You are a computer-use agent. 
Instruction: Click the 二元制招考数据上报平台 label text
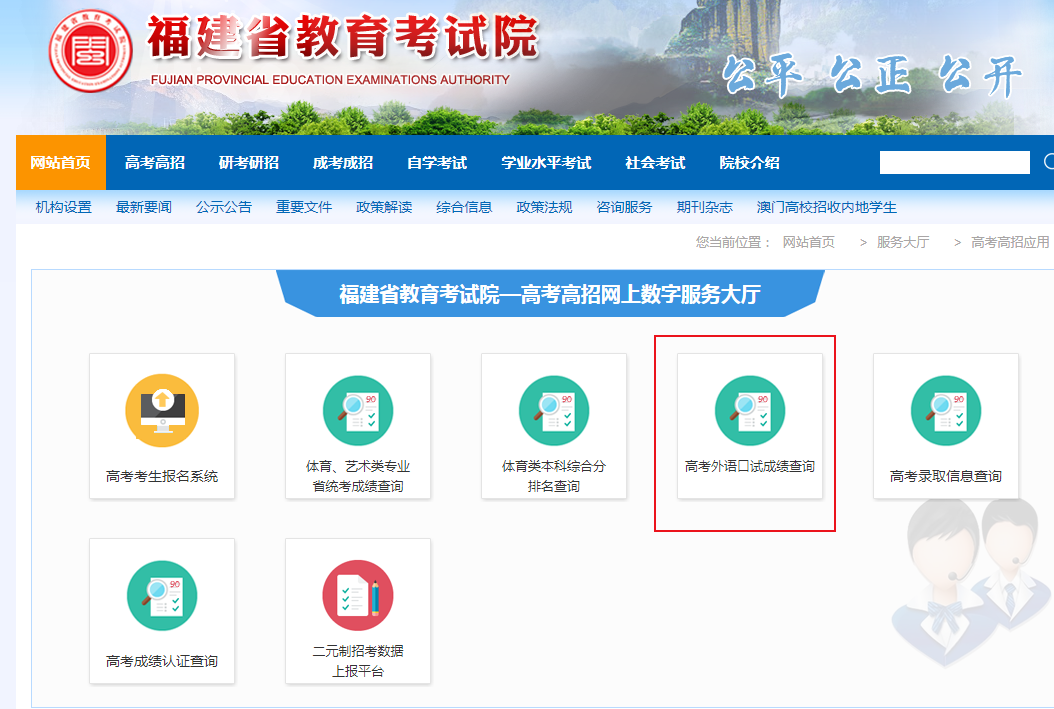[x=358, y=661]
